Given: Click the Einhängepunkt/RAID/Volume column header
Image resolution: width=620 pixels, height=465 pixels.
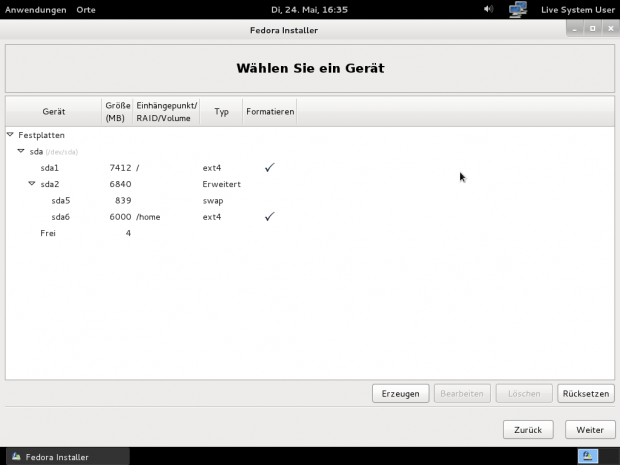Looking at the screenshot, I should coord(166,112).
